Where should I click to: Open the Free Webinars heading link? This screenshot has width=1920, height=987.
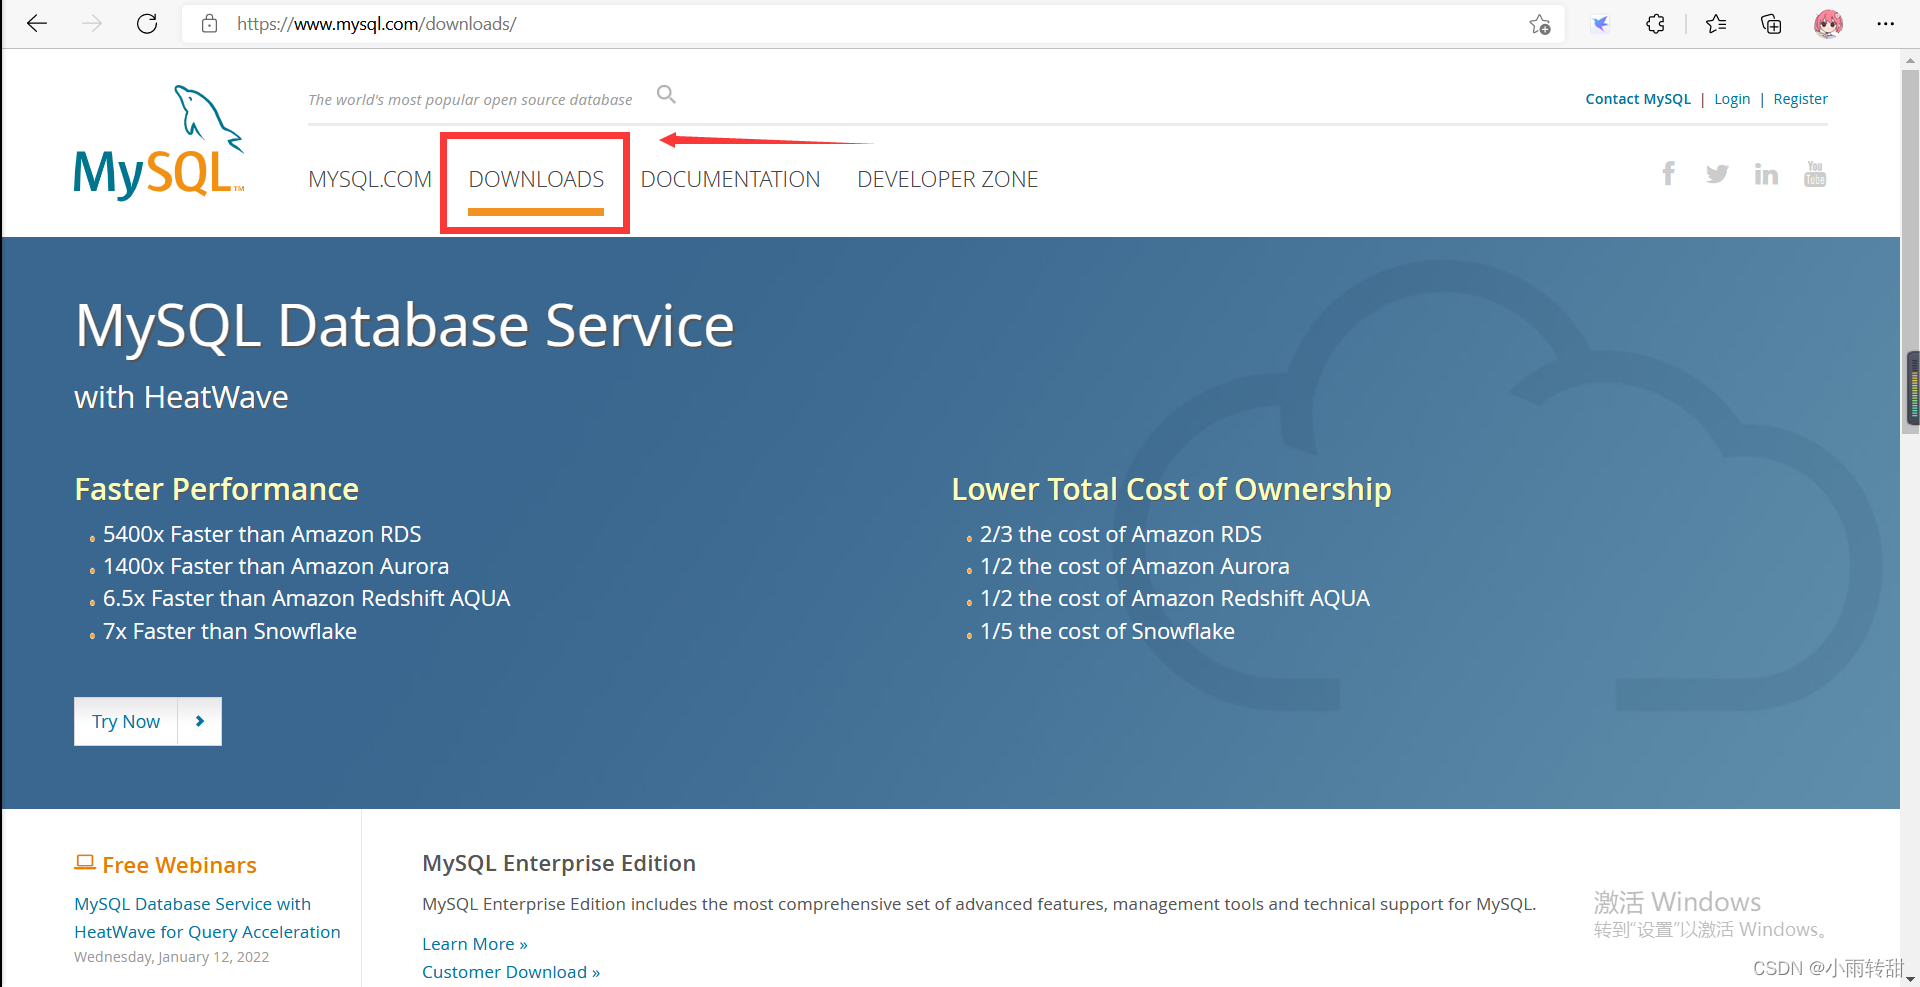pos(179,865)
